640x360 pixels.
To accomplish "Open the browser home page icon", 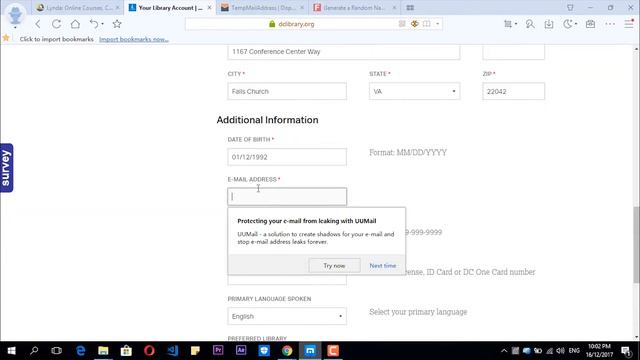I will [75, 24].
